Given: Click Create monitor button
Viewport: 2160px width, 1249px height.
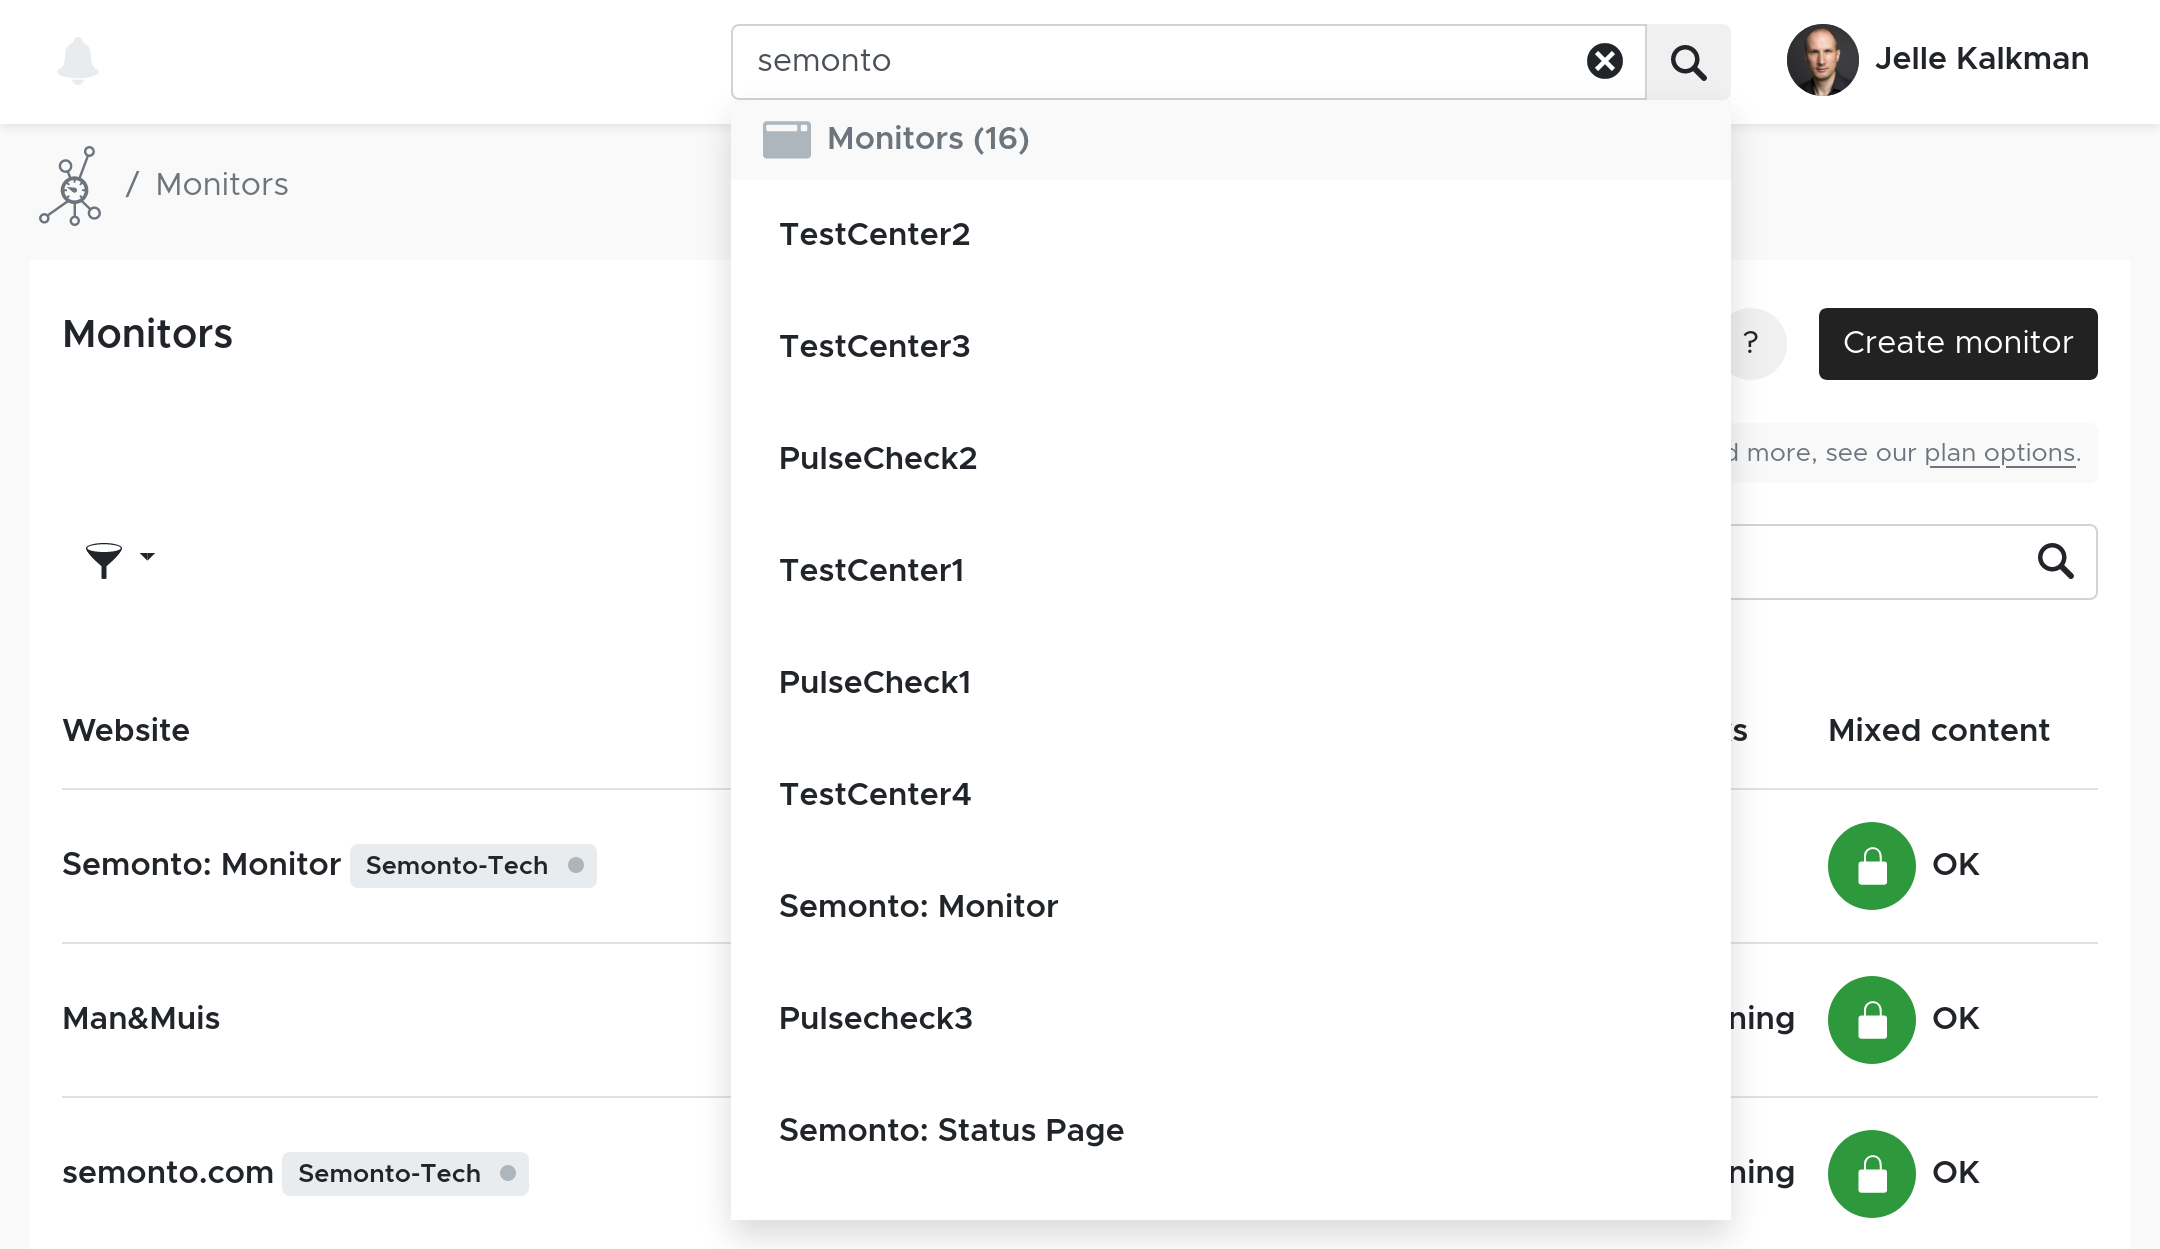Looking at the screenshot, I should [1958, 342].
